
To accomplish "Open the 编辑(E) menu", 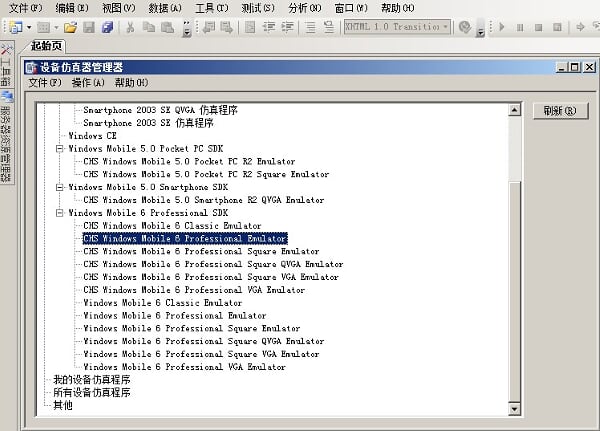I will point(72,8).
